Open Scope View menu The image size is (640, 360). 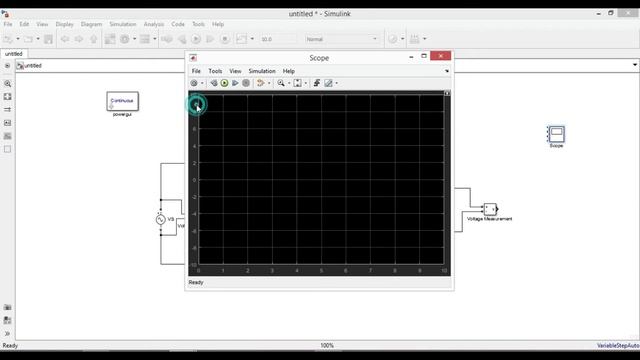pyautogui.click(x=235, y=71)
